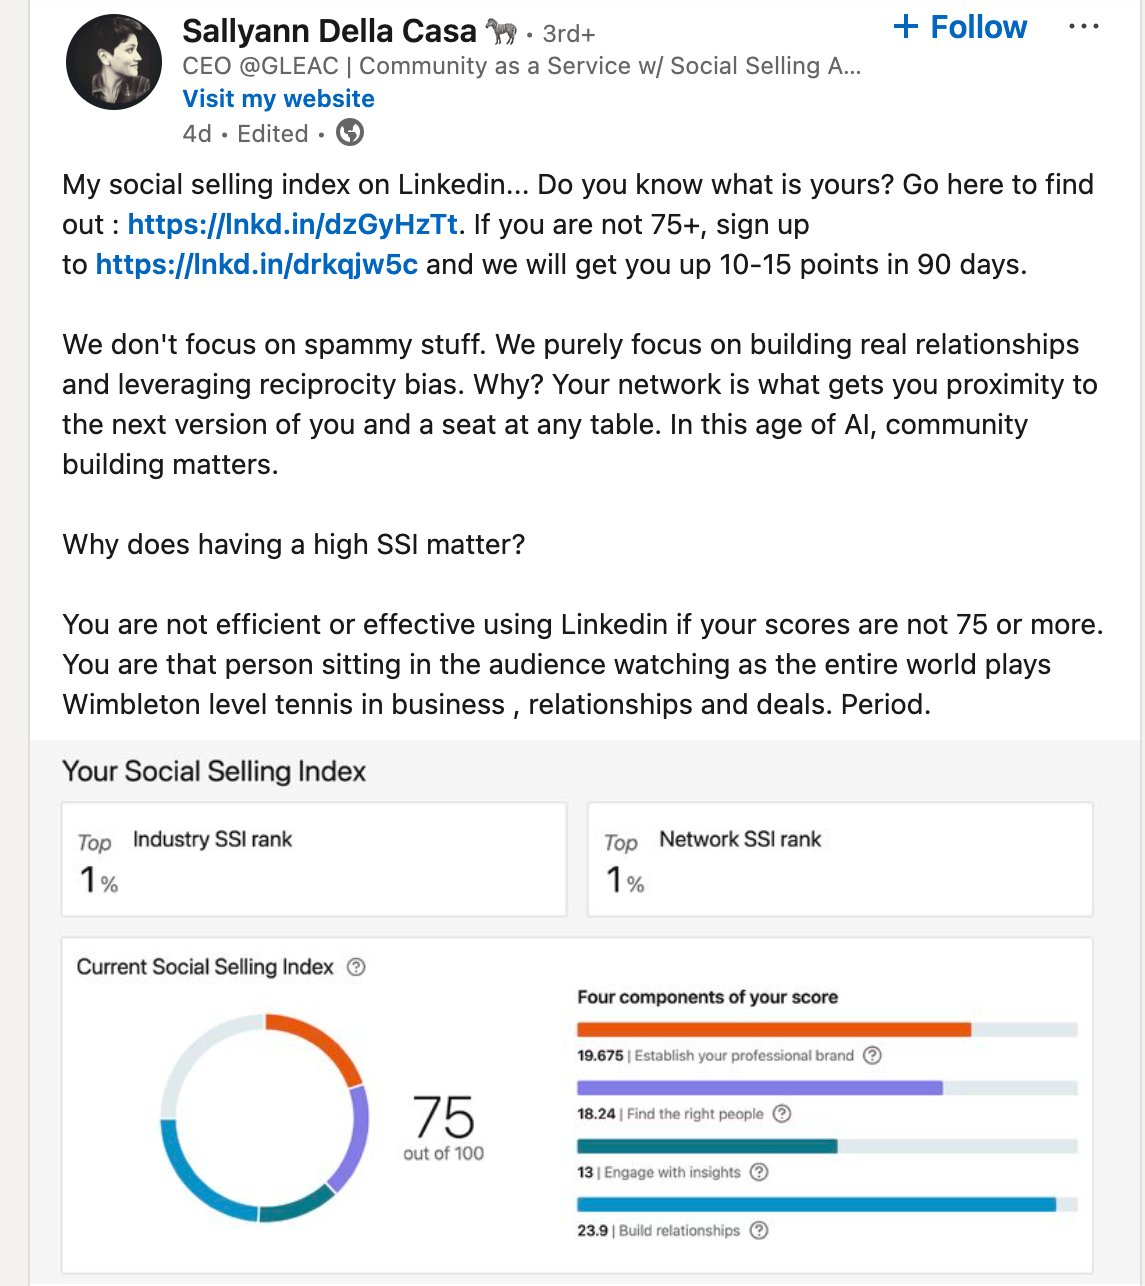
Task: Open the Visit my website link
Action: point(278,98)
